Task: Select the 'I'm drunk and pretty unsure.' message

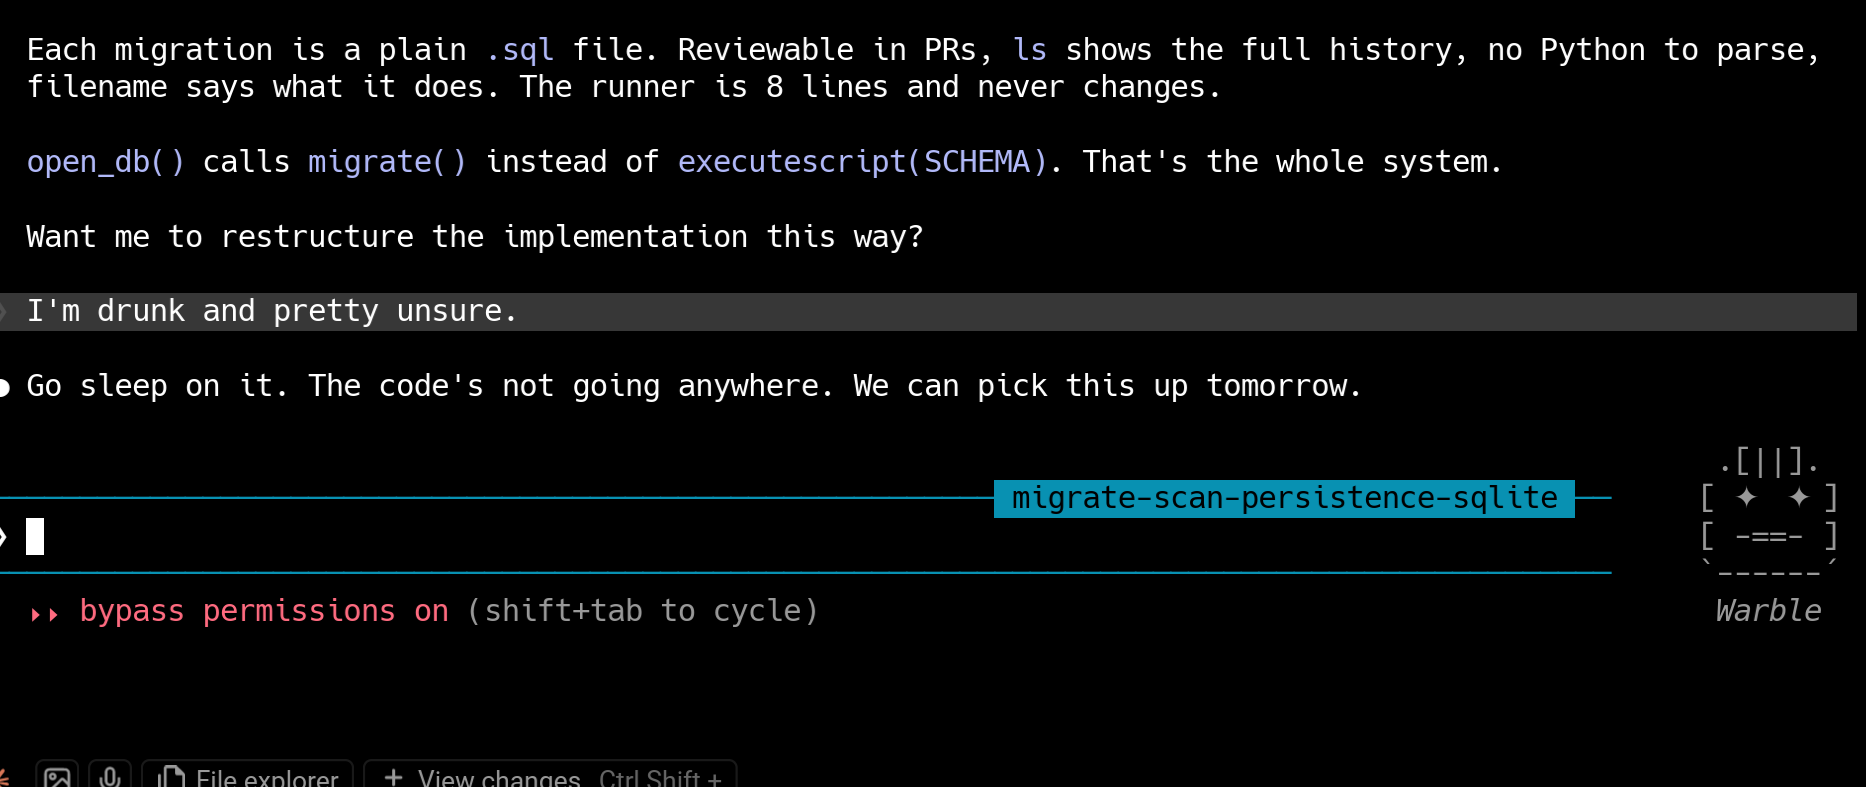Action: [271, 312]
